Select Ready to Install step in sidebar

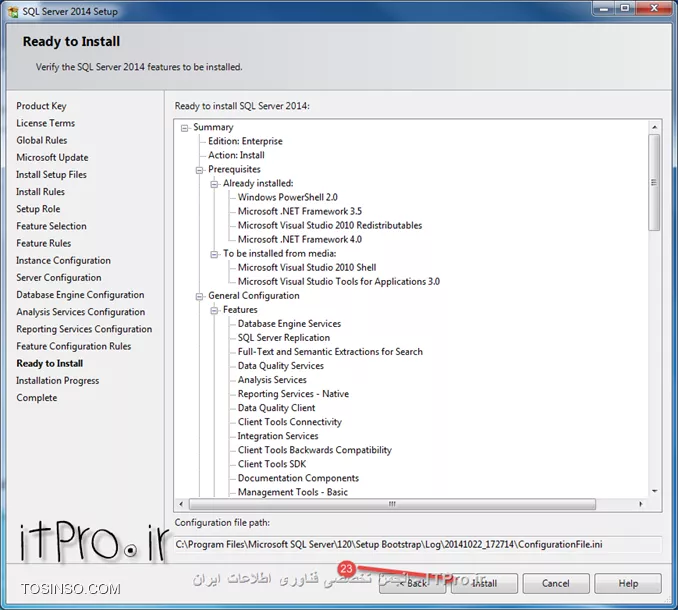click(50, 364)
